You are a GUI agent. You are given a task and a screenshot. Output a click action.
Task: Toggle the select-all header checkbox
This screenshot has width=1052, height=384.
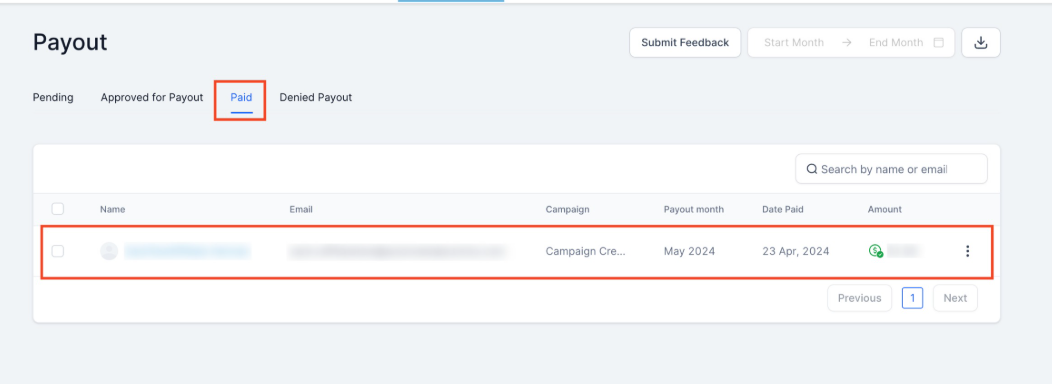point(58,209)
